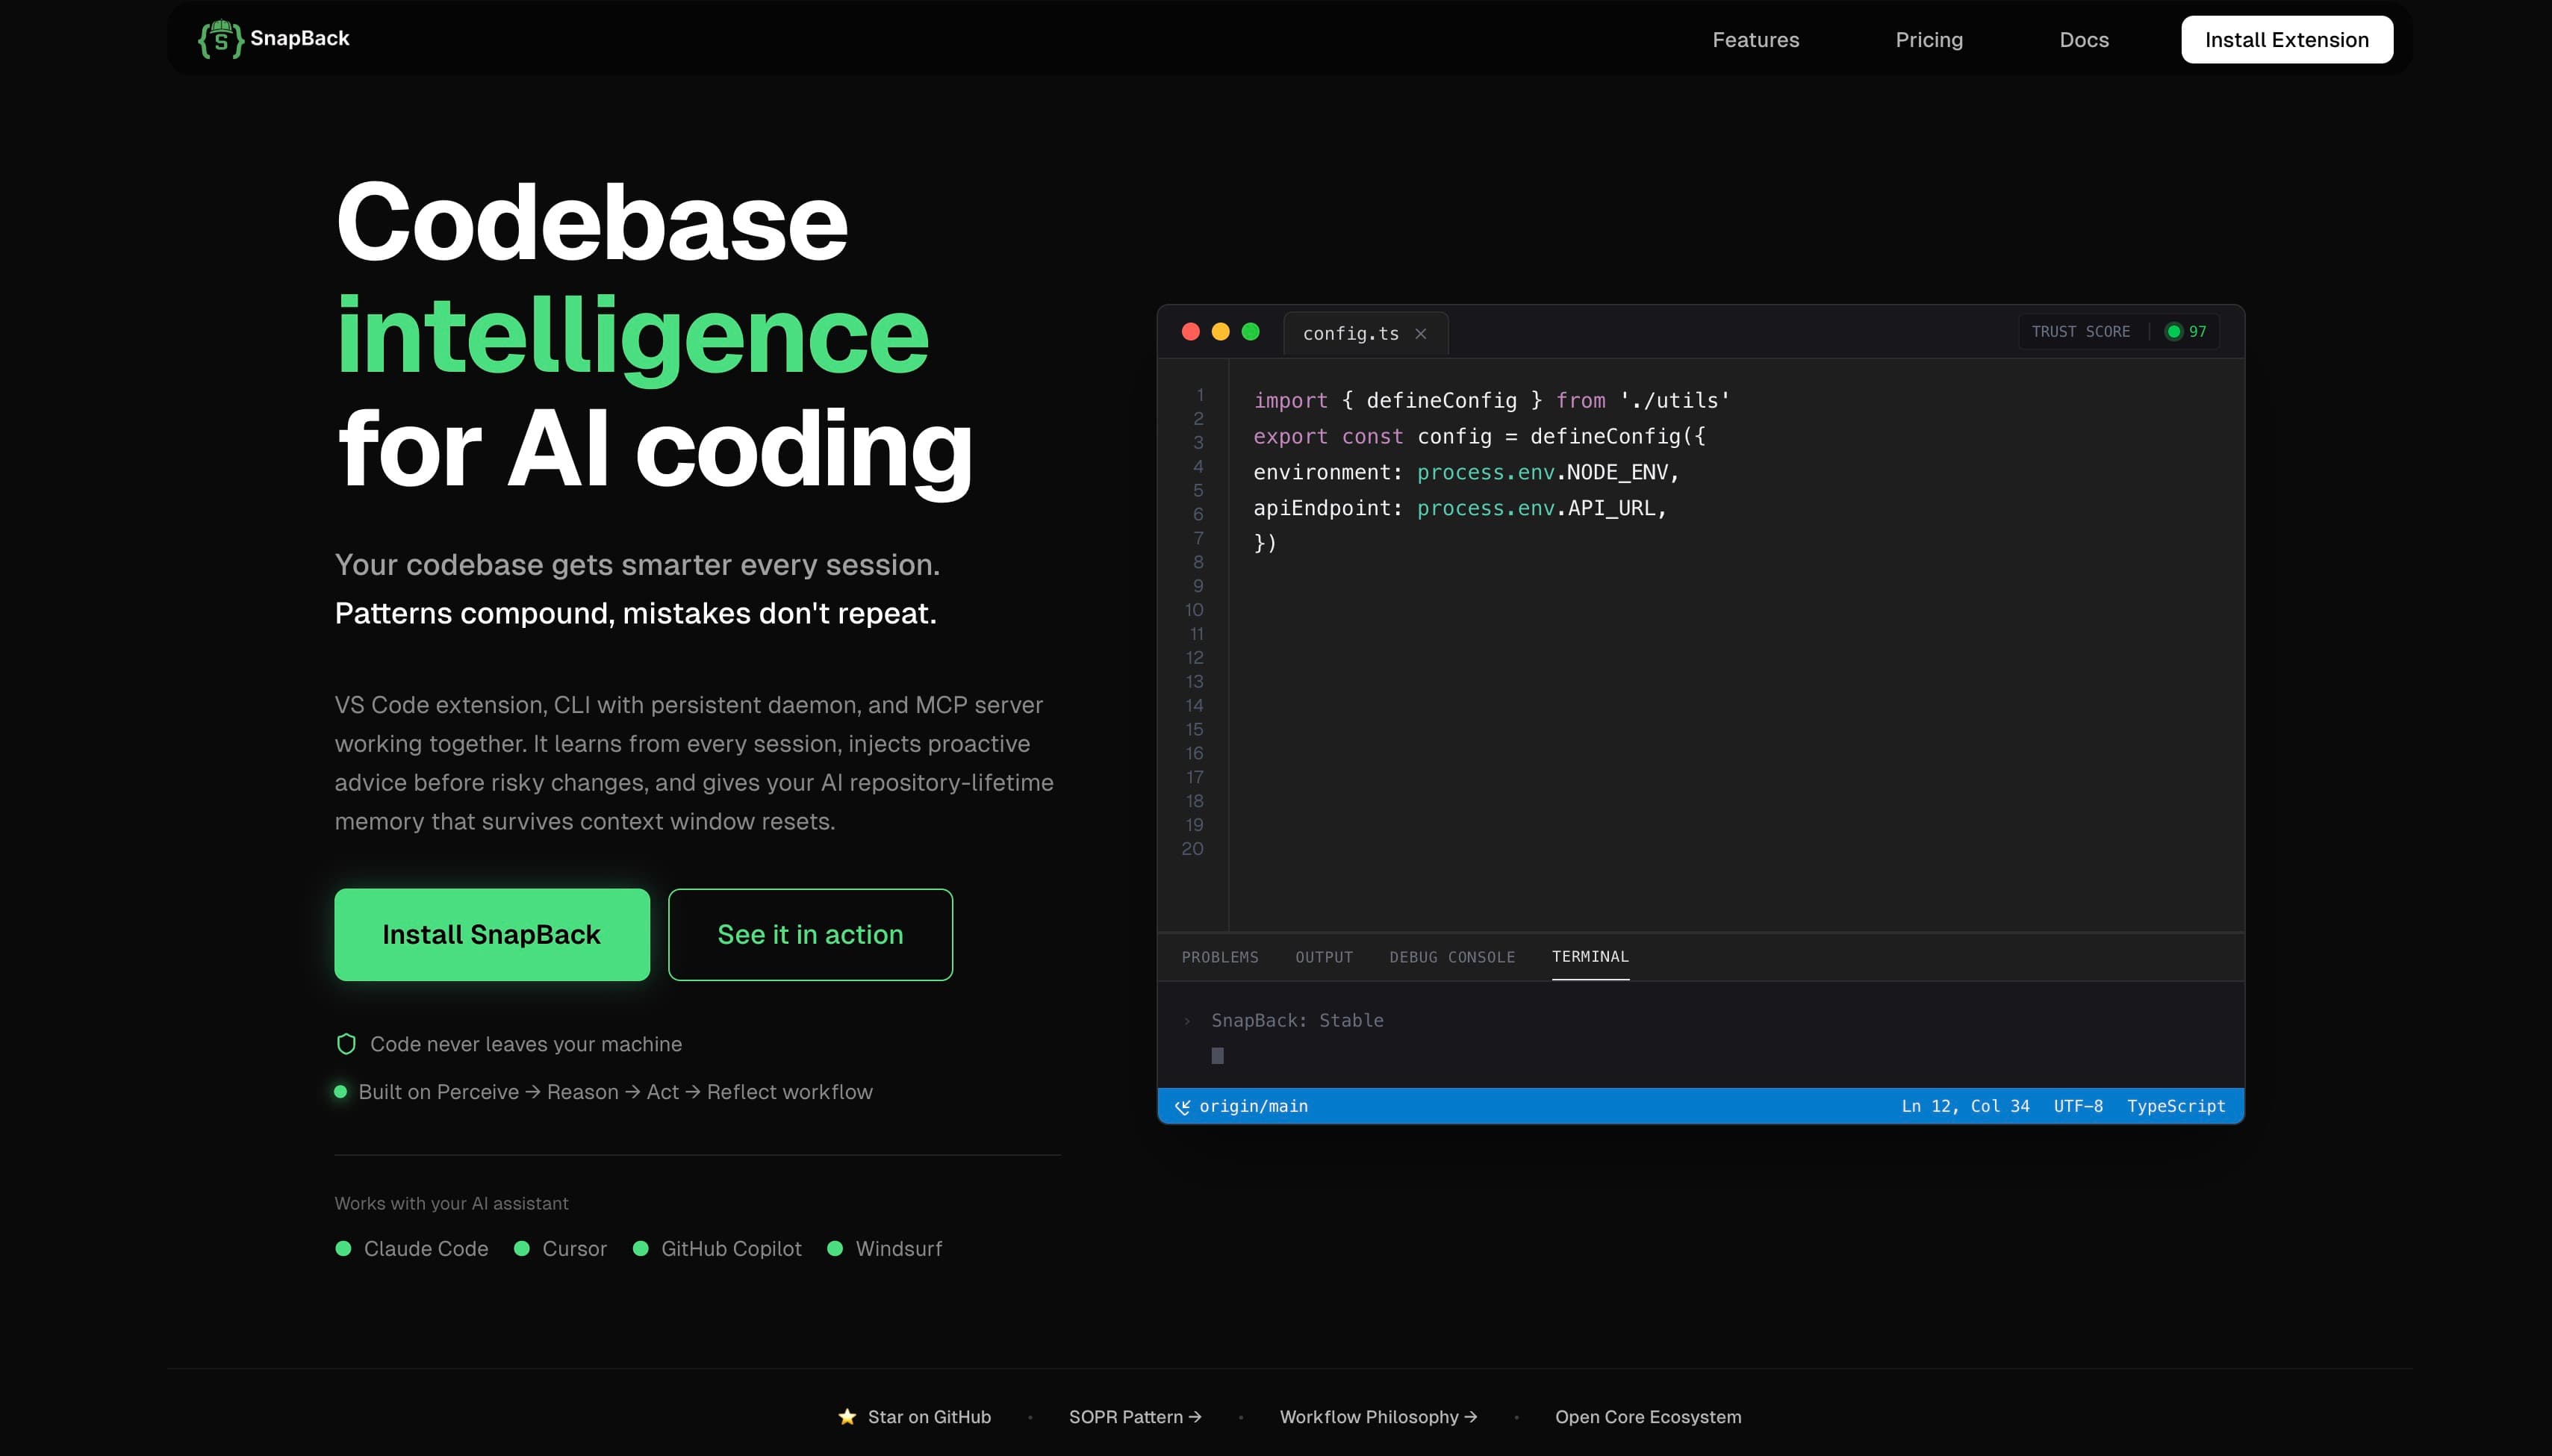Viewport: 2552px width, 1456px height.
Task: Select the DEBUG CONSOLE tab
Action: pyautogui.click(x=1451, y=957)
